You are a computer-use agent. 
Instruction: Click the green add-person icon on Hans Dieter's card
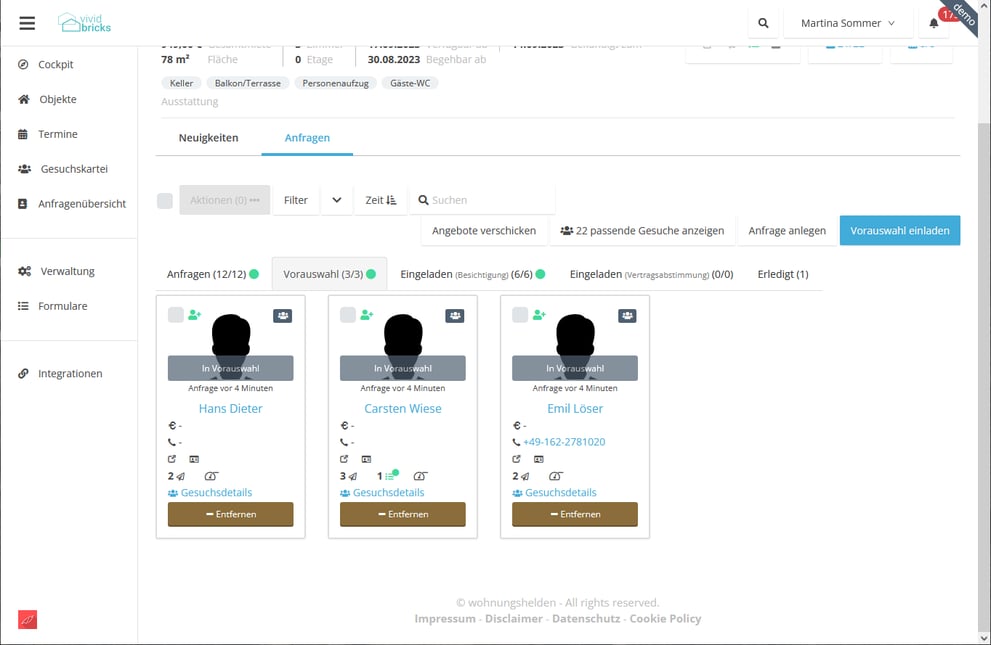[195, 315]
